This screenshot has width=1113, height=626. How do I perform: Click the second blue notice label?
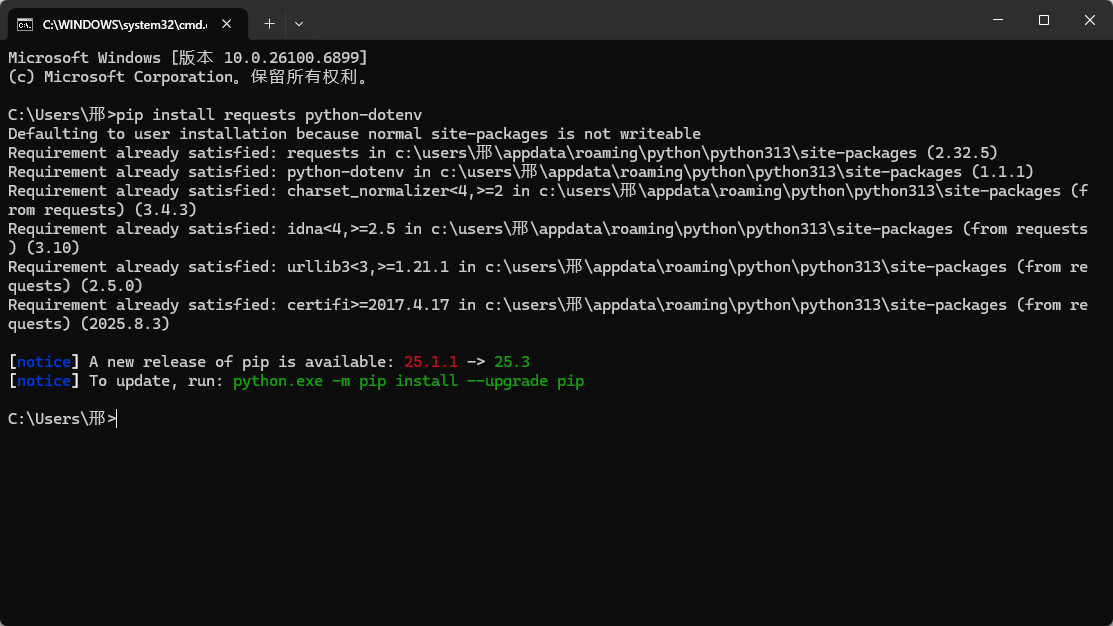[x=44, y=381]
